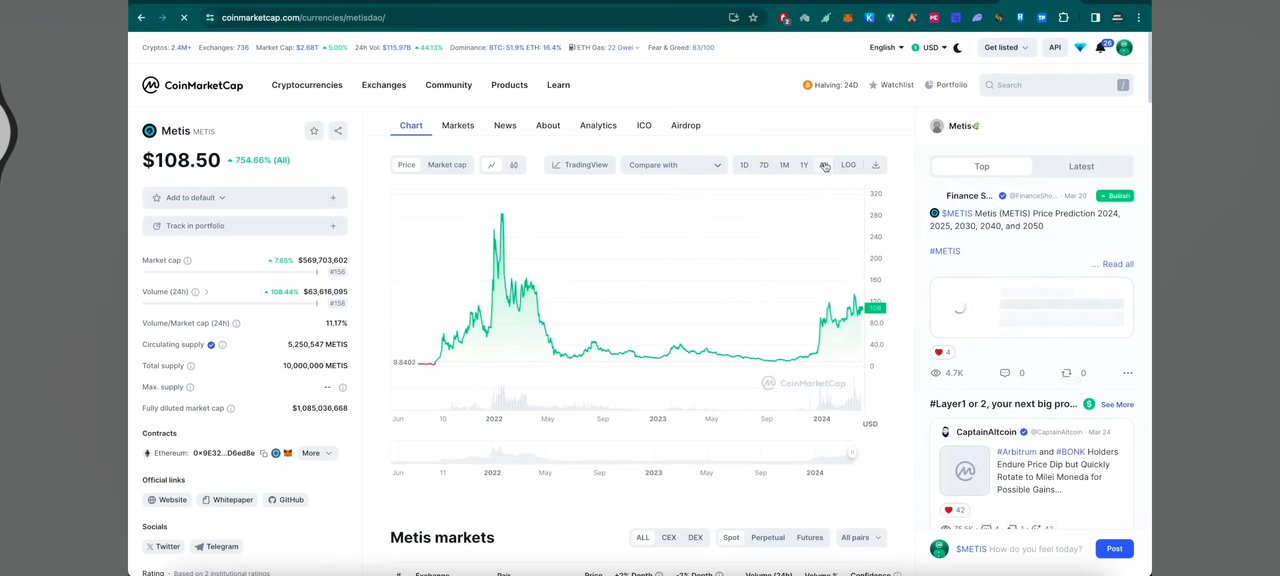Switch to candlestick chart style

[514, 165]
